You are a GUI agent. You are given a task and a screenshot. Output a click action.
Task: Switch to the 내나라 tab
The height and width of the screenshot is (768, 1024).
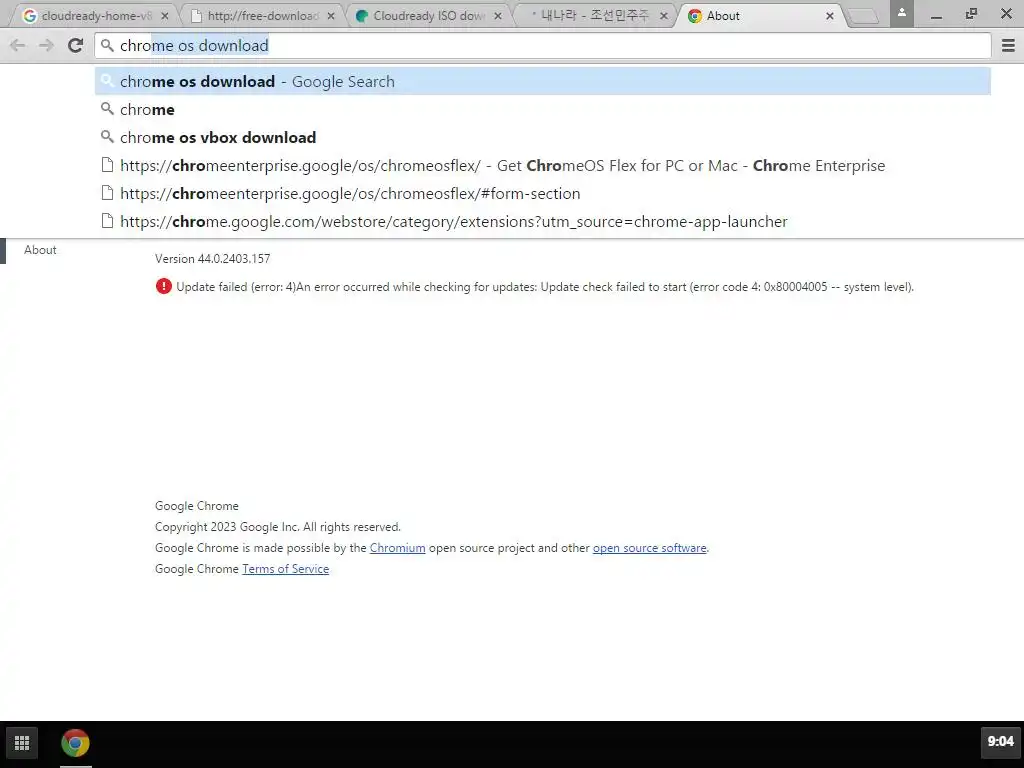coord(594,16)
